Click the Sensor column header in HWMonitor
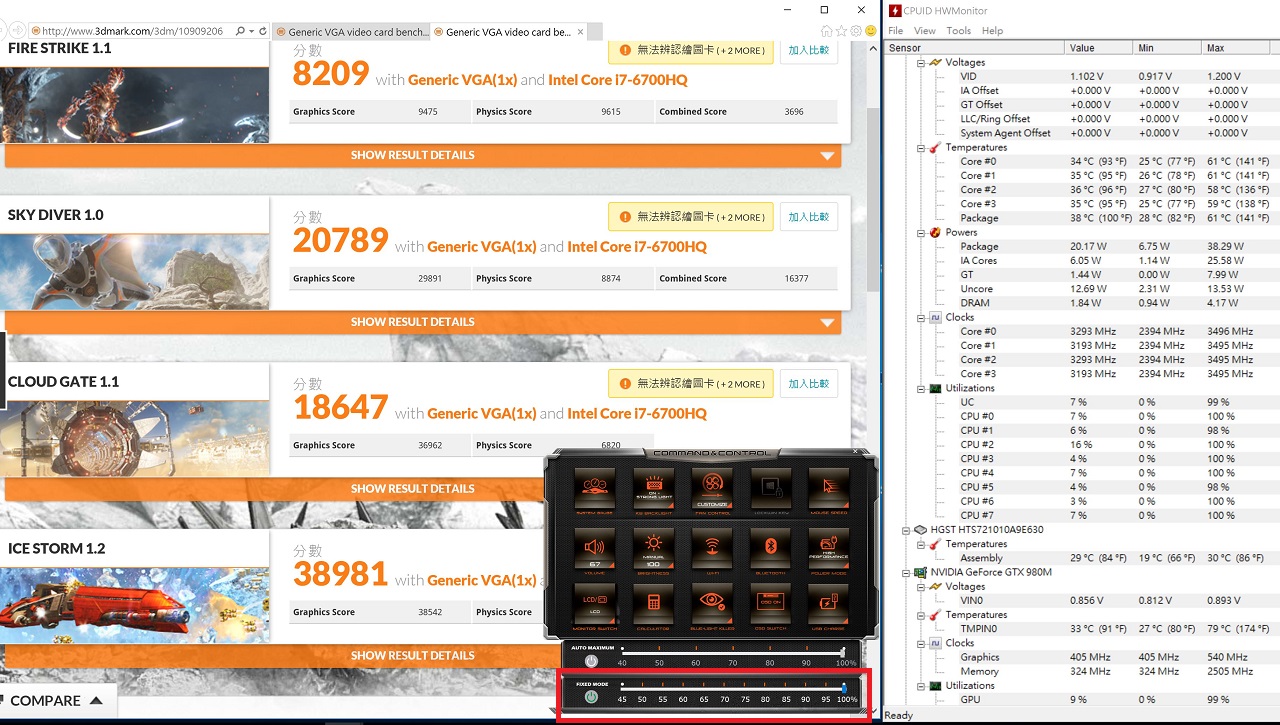 (x=975, y=48)
